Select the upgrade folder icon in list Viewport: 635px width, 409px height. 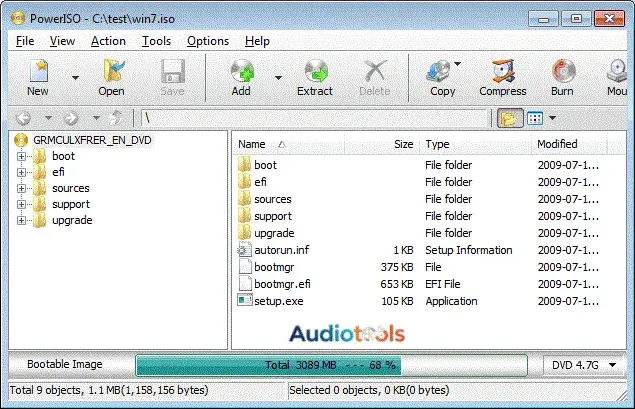(244, 233)
